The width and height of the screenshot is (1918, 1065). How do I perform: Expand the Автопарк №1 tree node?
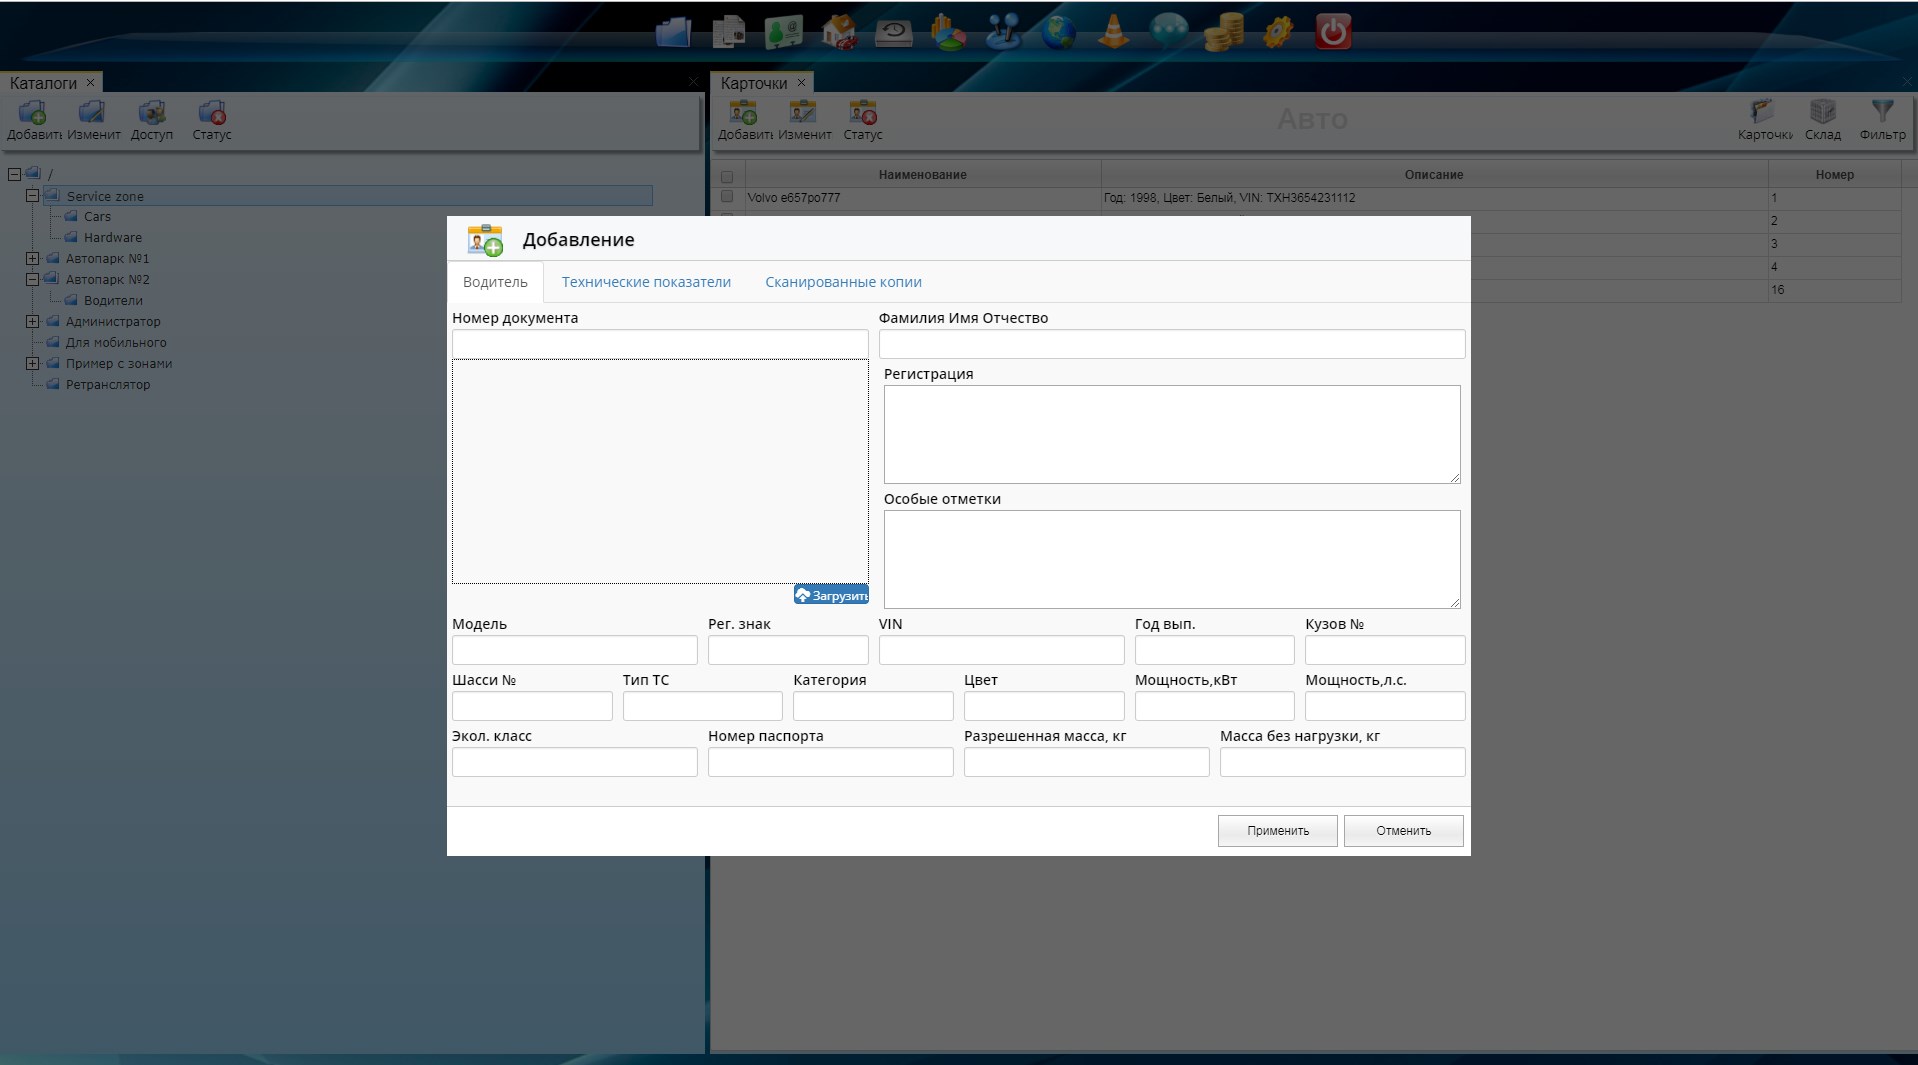tap(33, 259)
